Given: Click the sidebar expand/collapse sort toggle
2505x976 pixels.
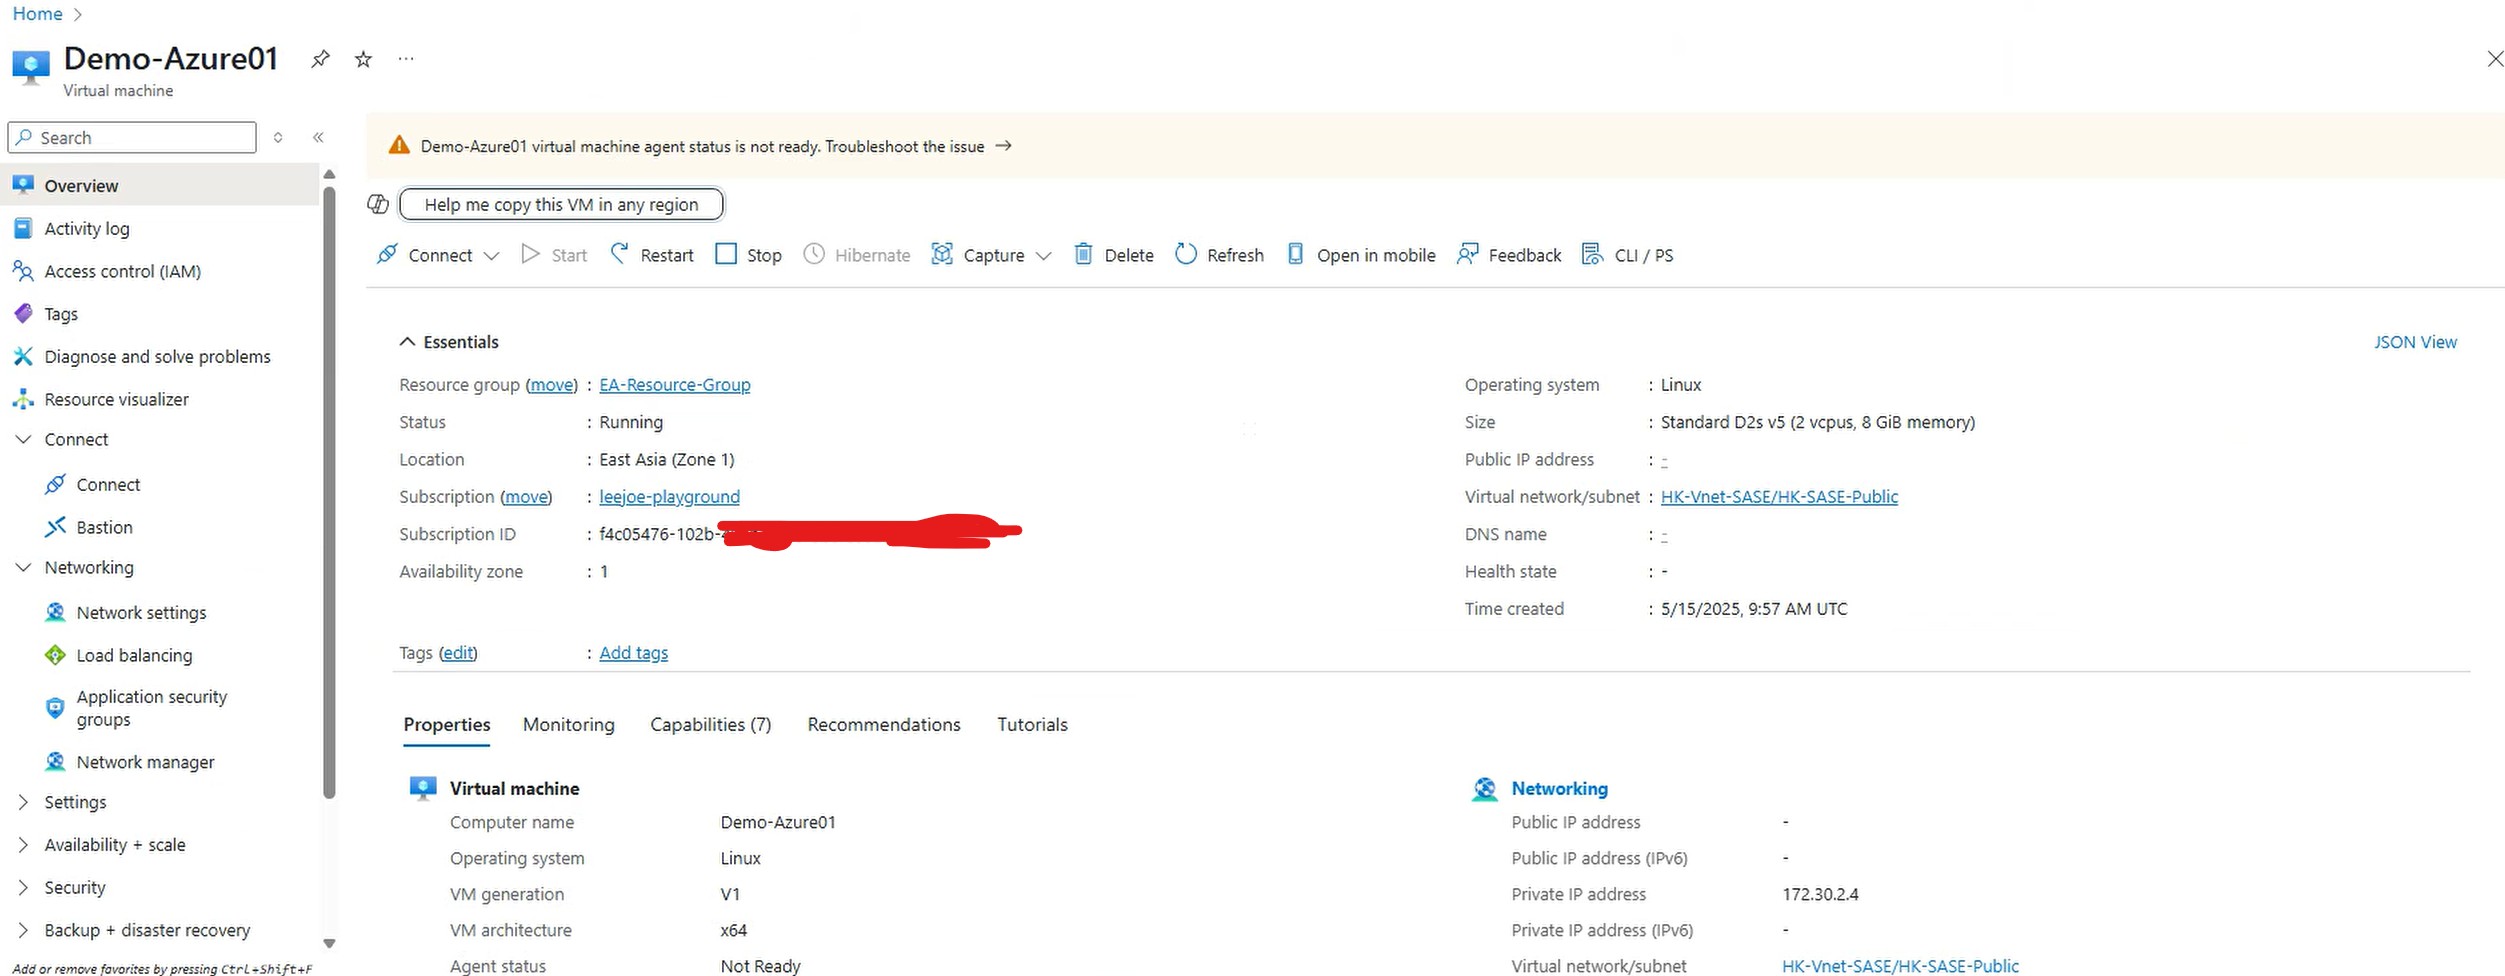Looking at the screenshot, I should click(x=278, y=137).
